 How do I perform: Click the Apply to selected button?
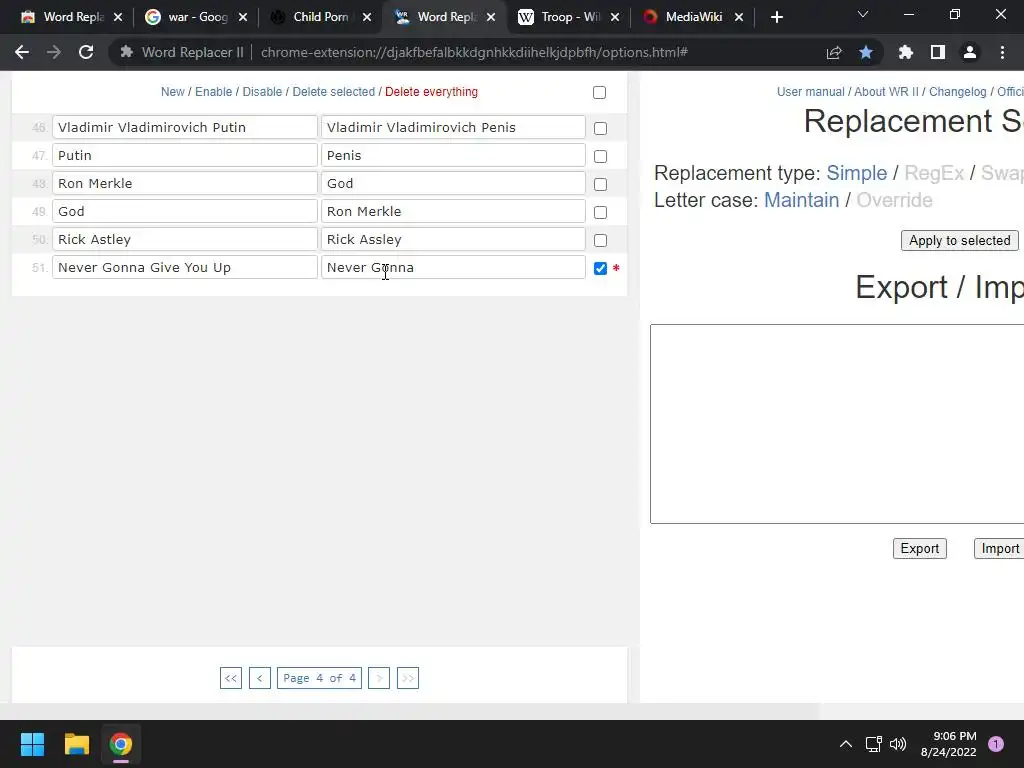[x=959, y=240]
